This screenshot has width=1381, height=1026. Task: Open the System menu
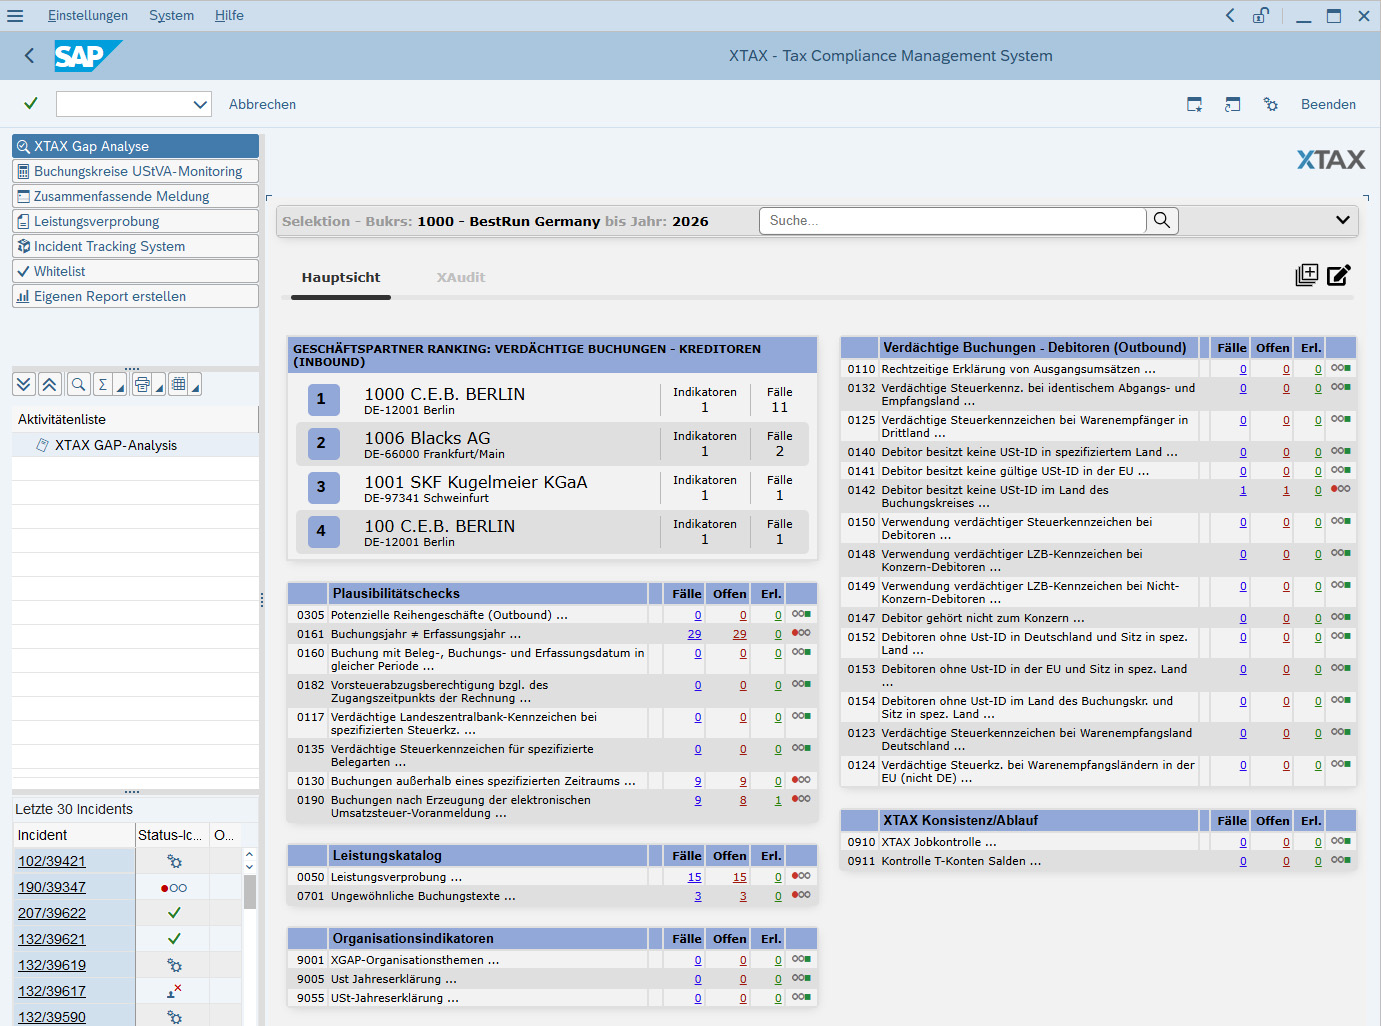(x=172, y=15)
